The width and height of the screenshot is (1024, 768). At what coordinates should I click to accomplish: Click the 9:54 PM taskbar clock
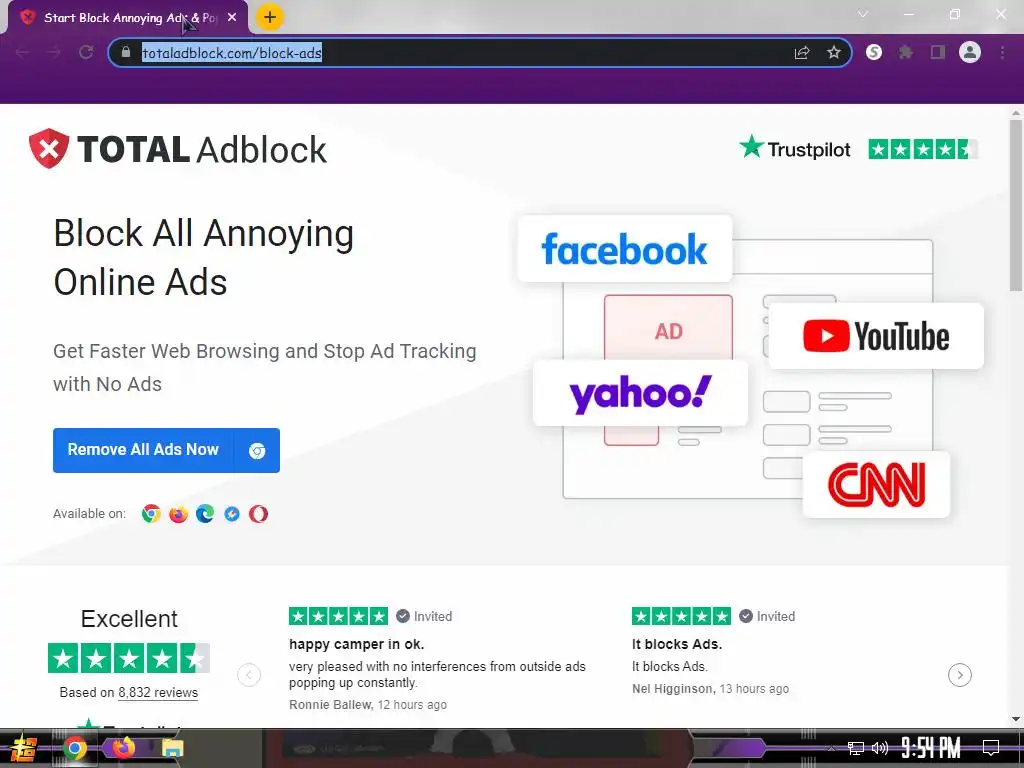(x=931, y=747)
